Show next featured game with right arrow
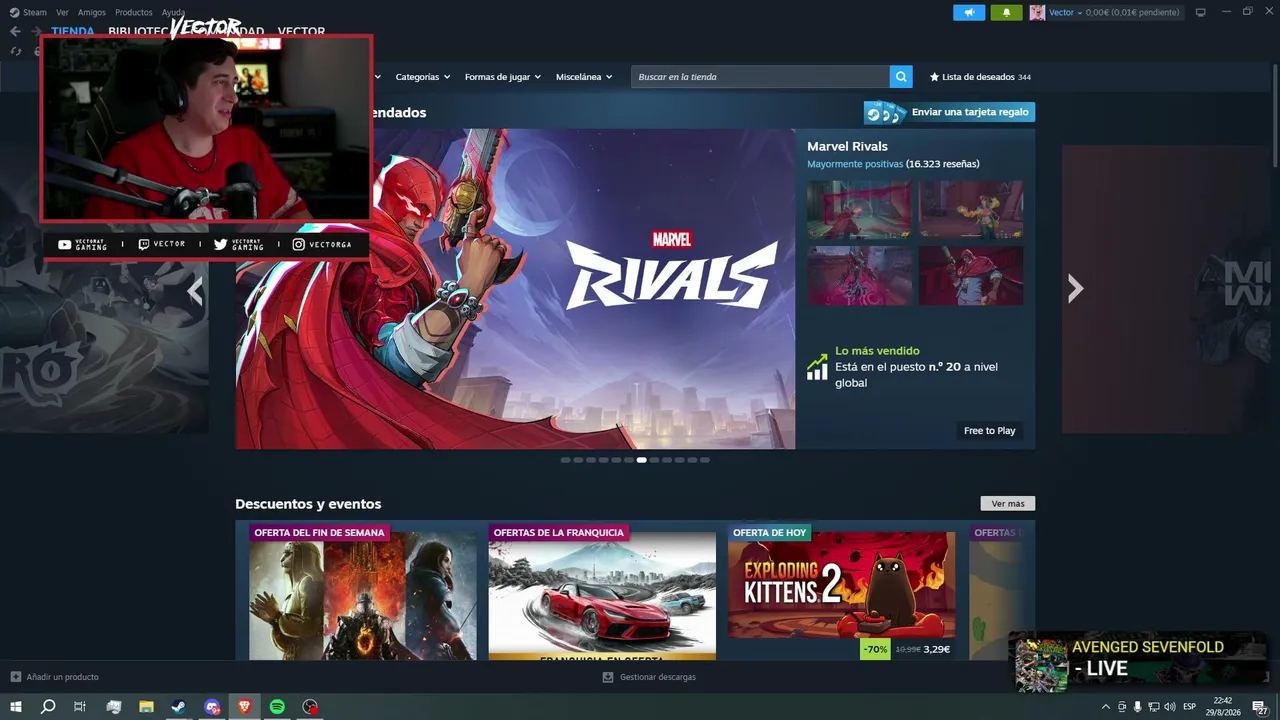This screenshot has height=720, width=1280. pos(1075,289)
